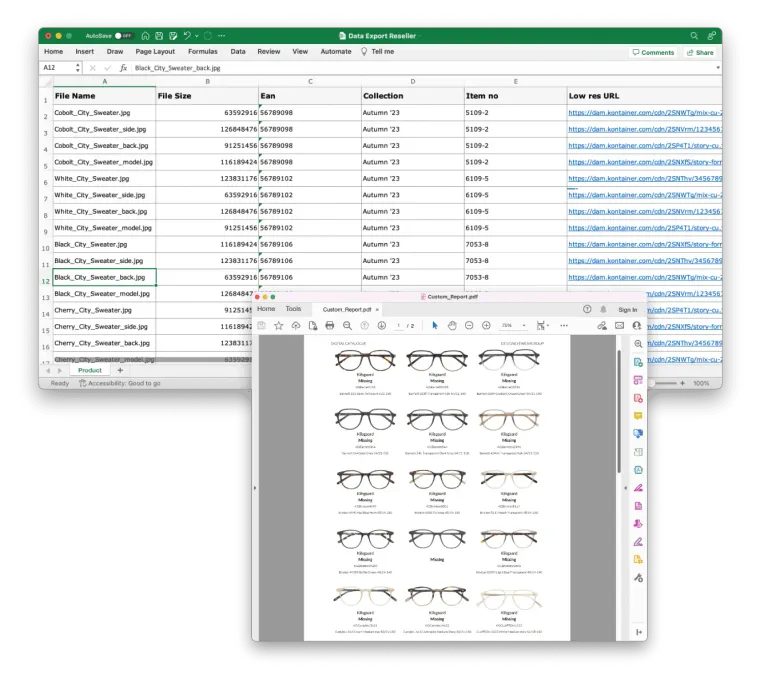Screen dimensions: 768x686
Task: Click the email envelope icon in PDF toolbar
Action: coord(620,326)
